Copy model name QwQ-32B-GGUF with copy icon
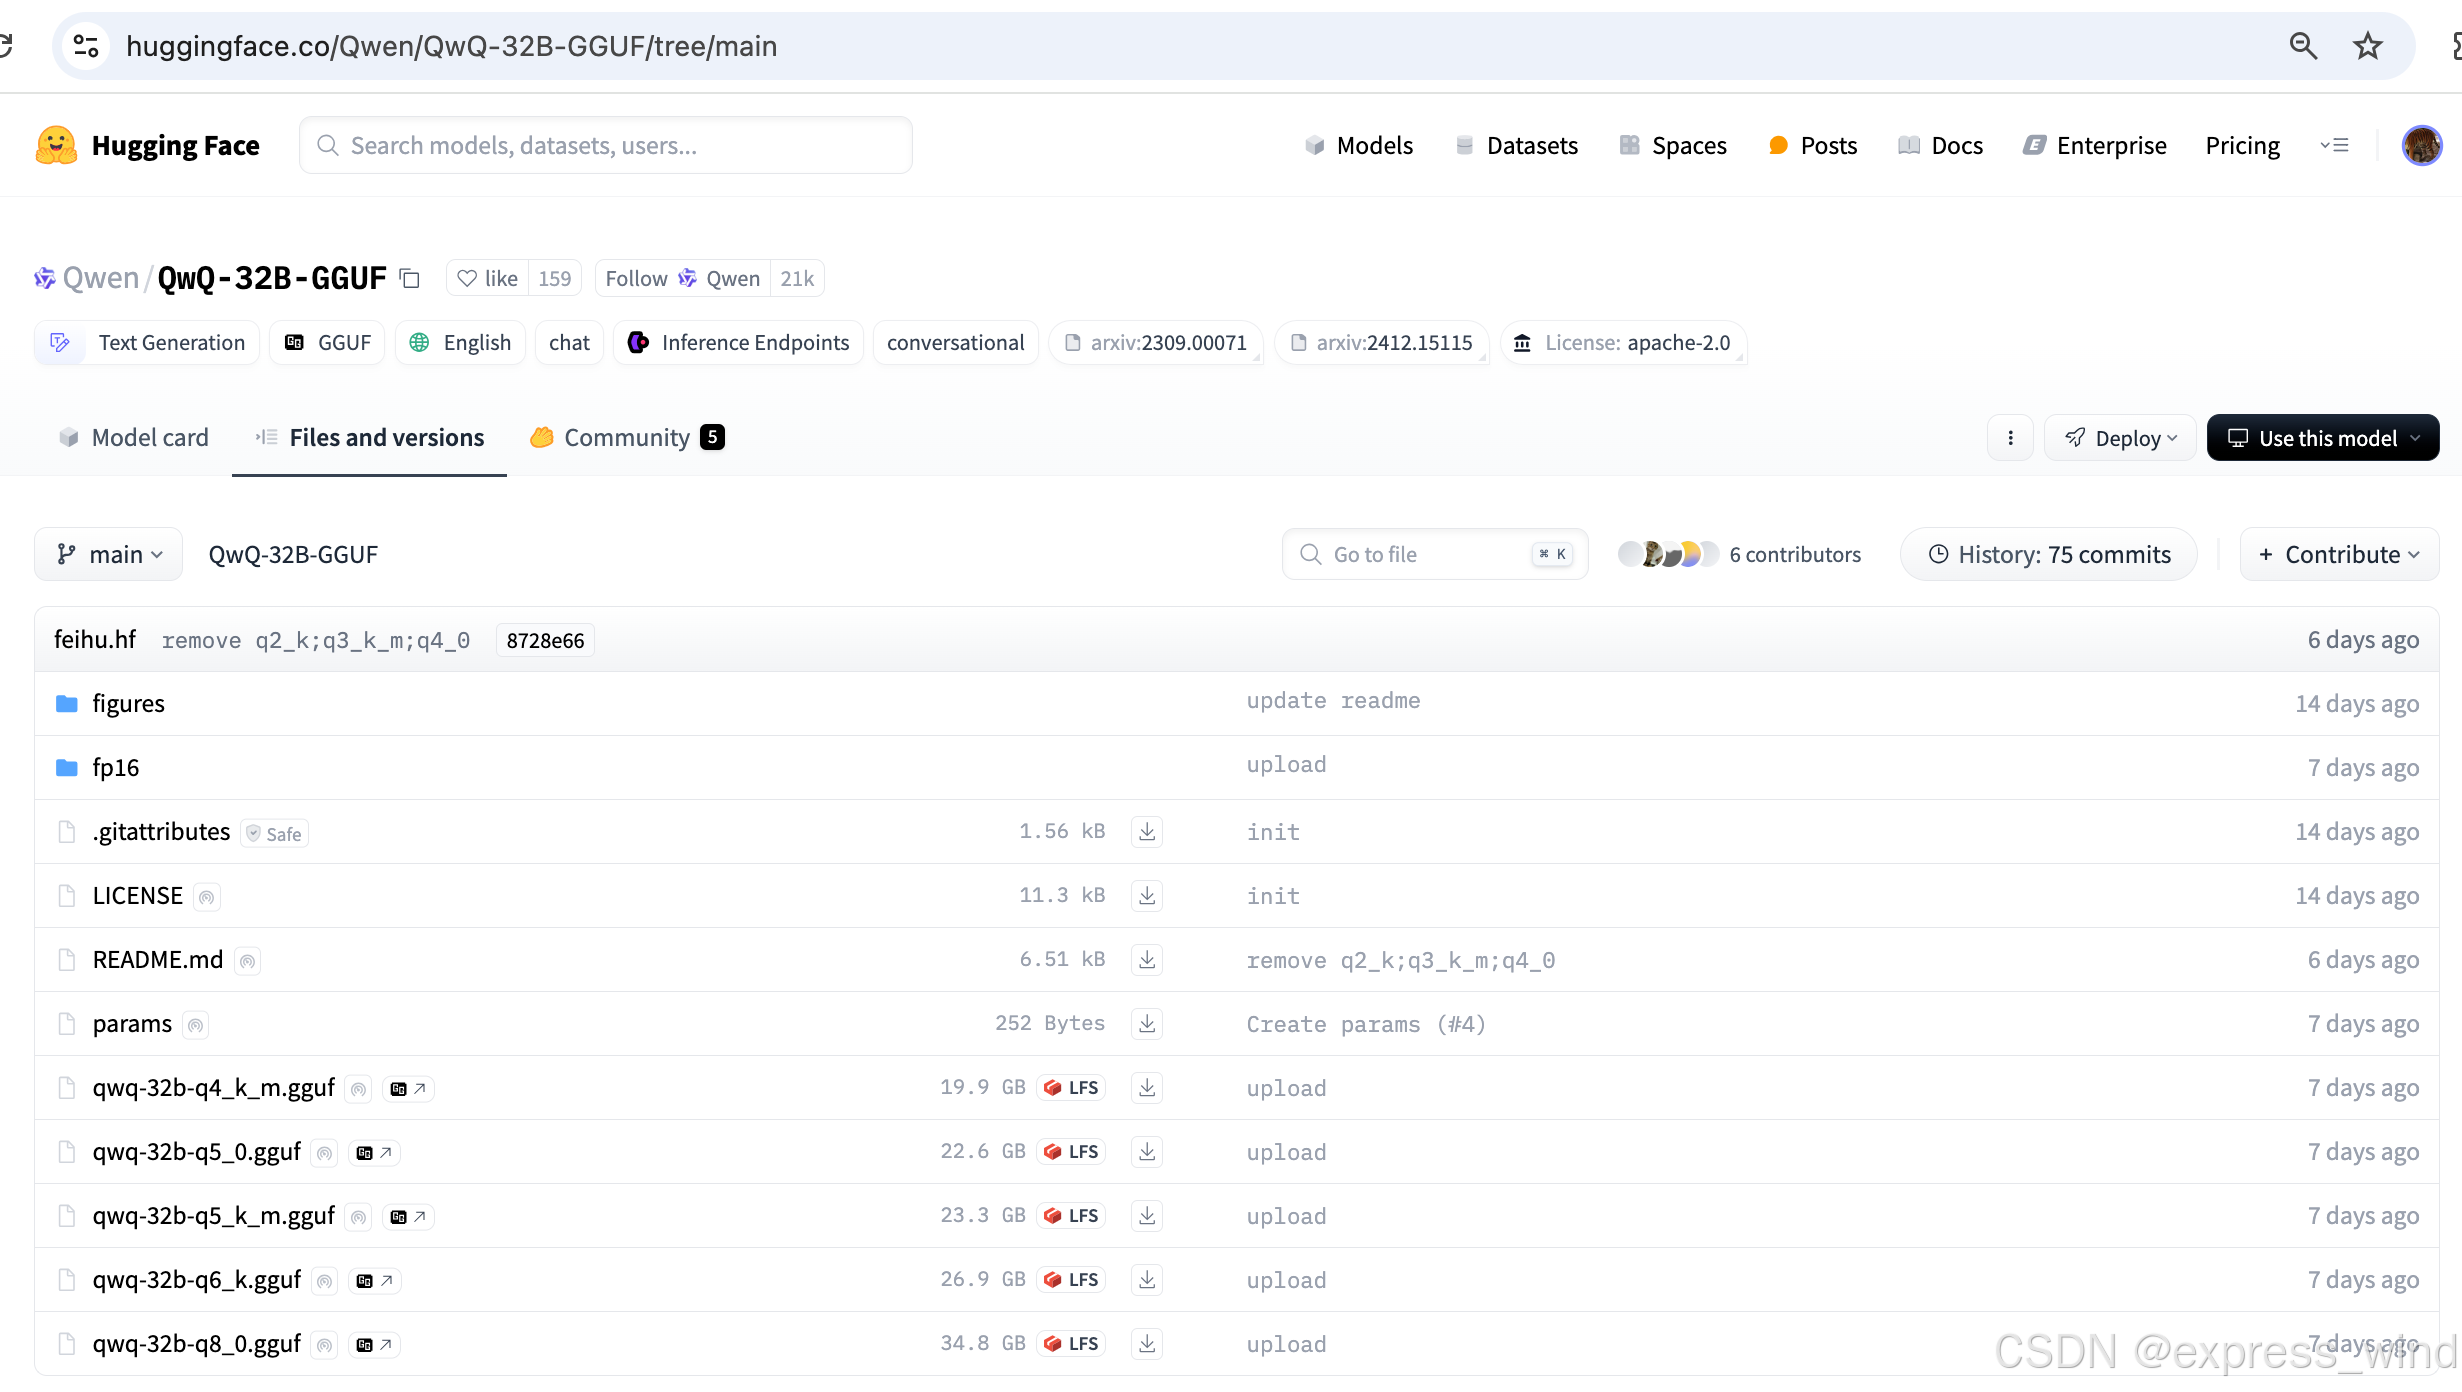2462x1392 pixels. (x=409, y=278)
